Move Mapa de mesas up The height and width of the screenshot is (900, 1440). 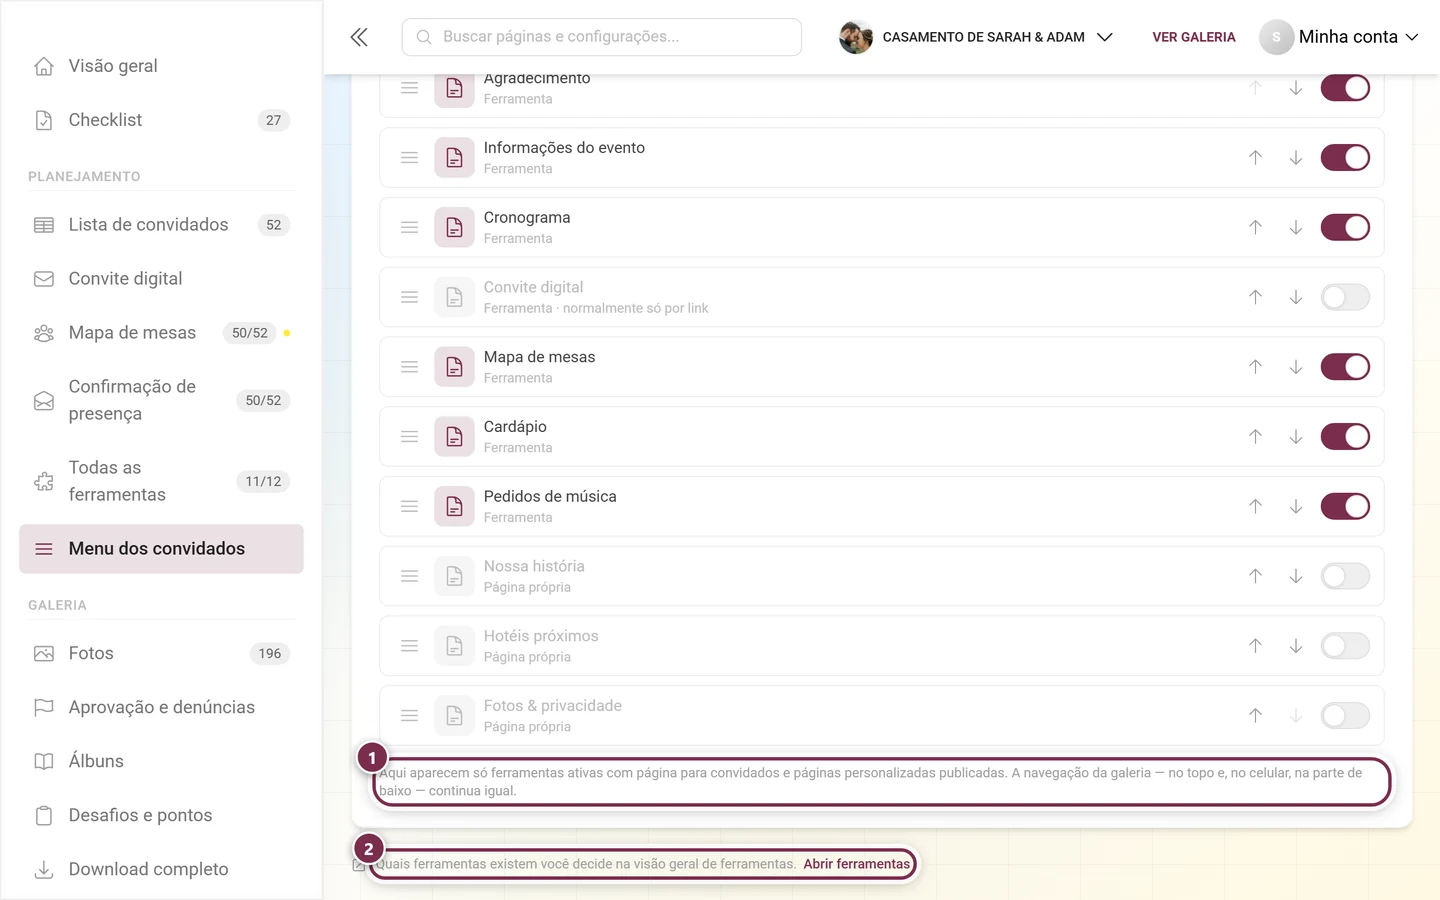(x=1255, y=367)
